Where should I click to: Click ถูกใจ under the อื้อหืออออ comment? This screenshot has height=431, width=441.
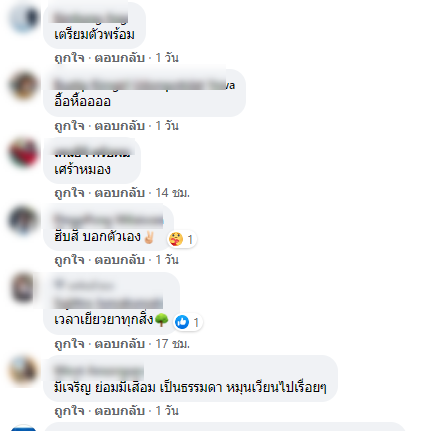click(x=69, y=126)
